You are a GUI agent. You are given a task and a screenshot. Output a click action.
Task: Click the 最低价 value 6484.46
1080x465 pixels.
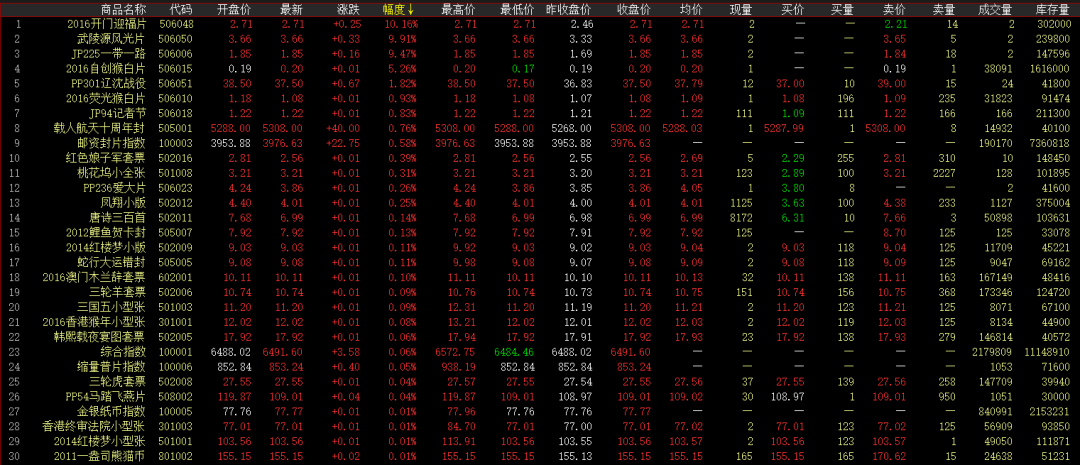[514, 352]
